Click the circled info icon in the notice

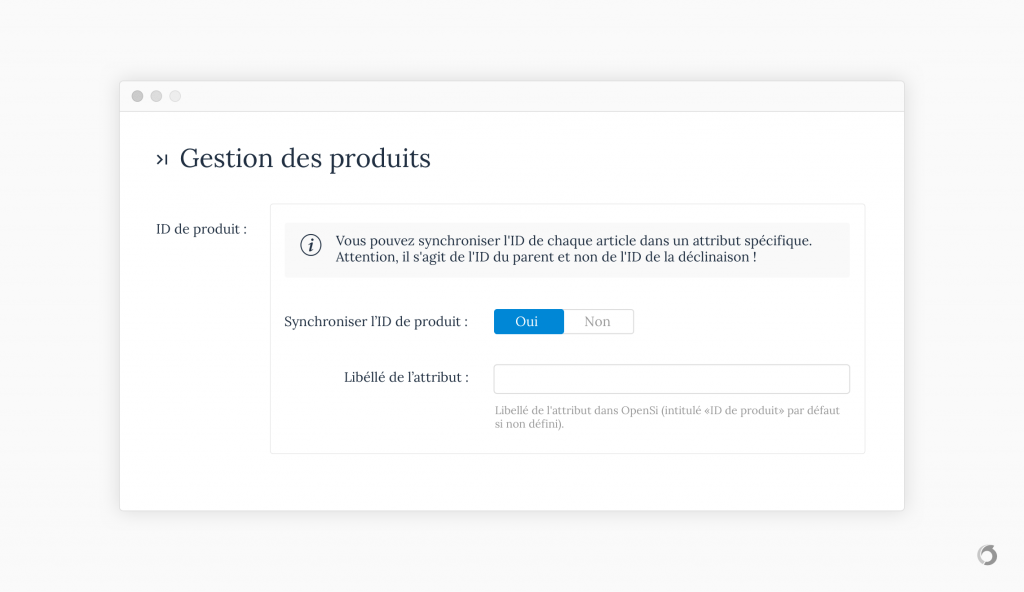(x=311, y=245)
